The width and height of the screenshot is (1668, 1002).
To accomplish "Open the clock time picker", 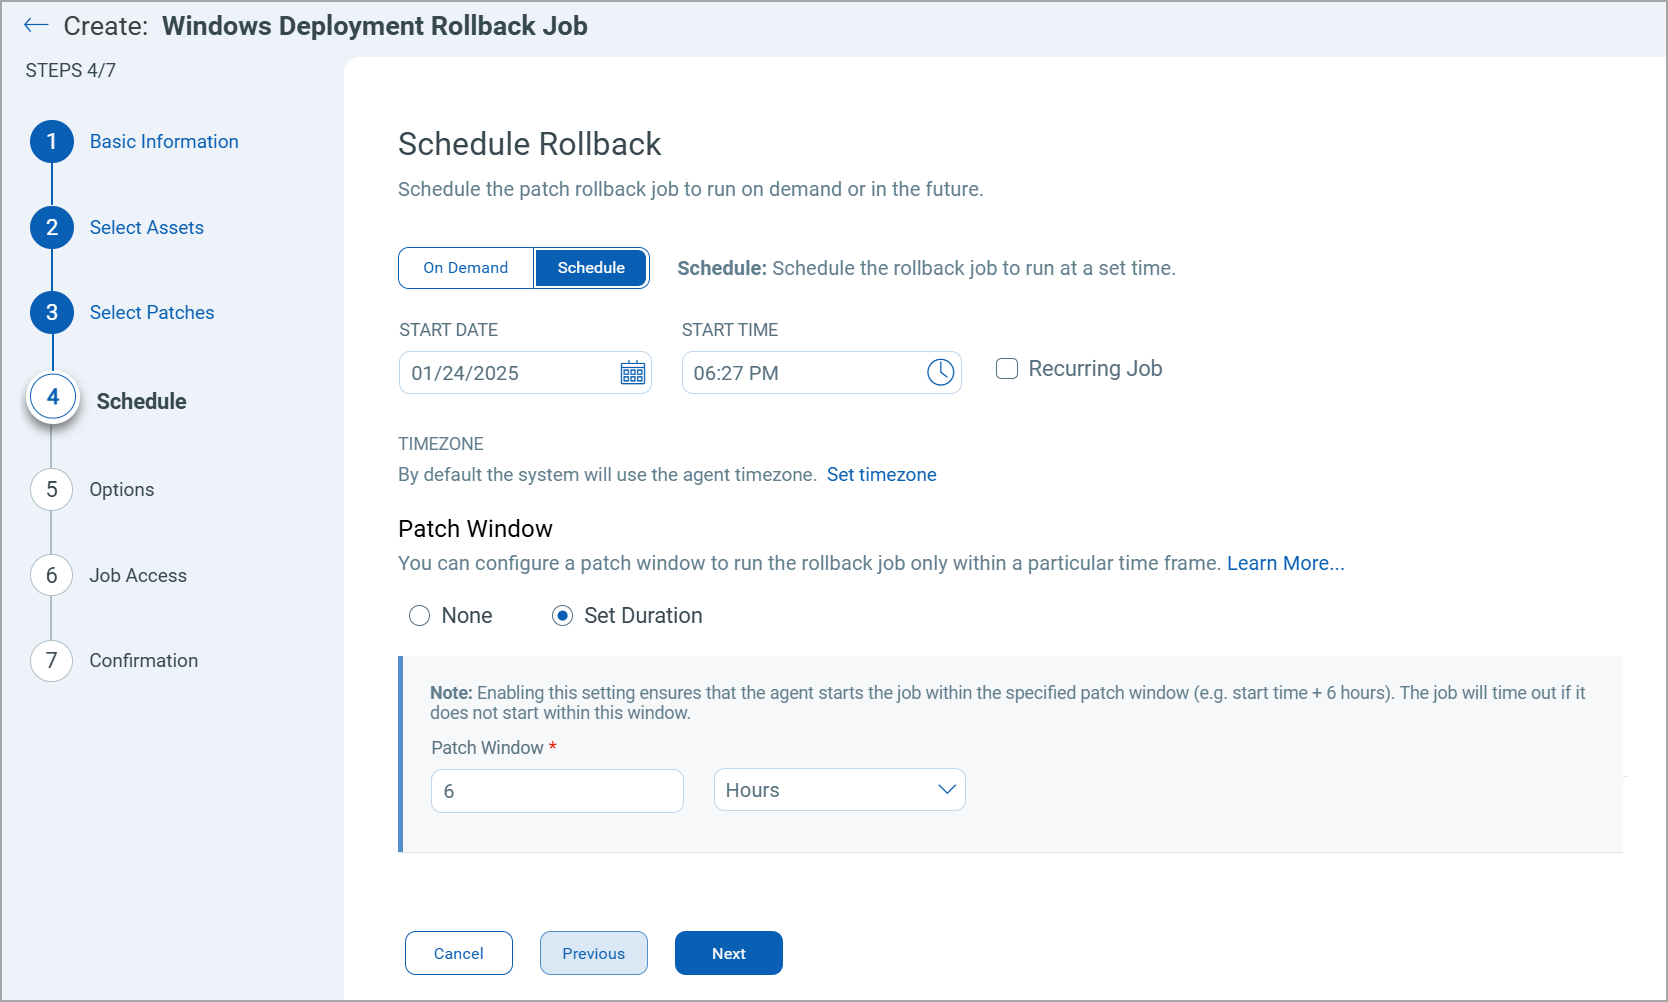I will (940, 372).
